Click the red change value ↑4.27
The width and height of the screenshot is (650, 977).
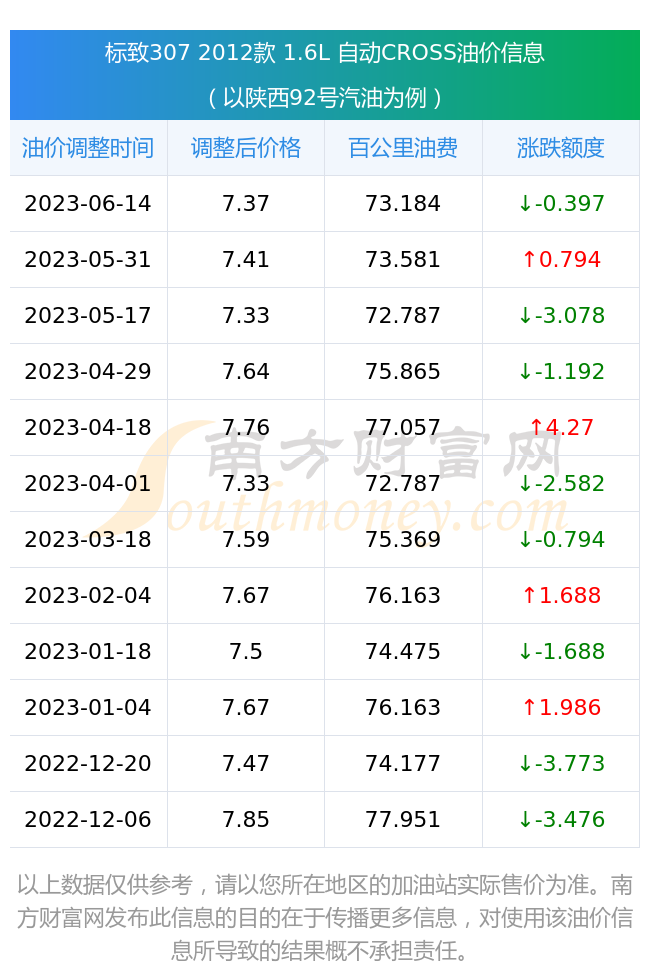coord(561,428)
